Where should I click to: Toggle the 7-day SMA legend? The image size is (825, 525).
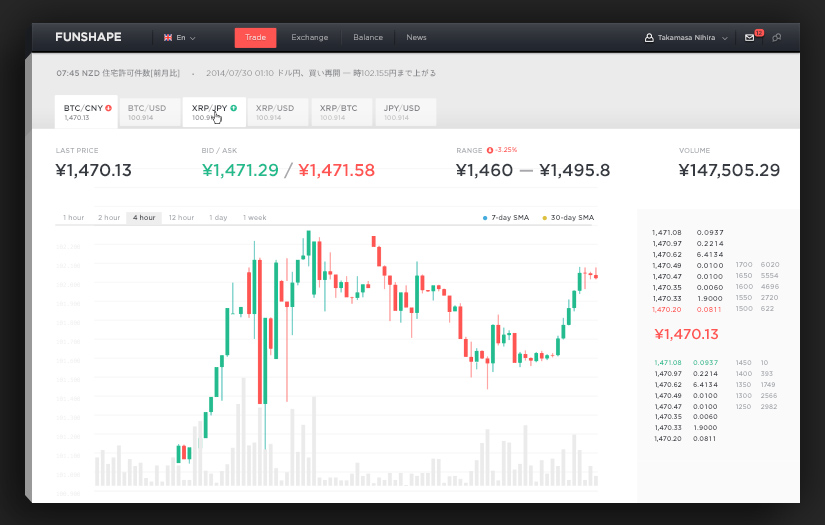(x=506, y=217)
